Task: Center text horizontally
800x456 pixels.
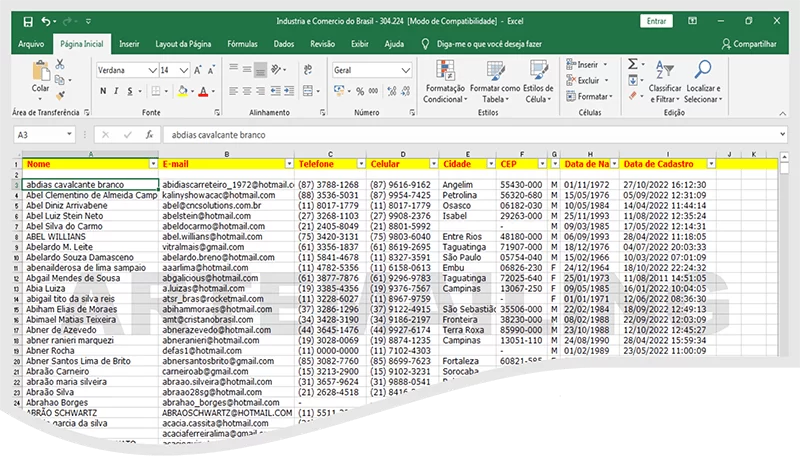Action: (x=247, y=91)
